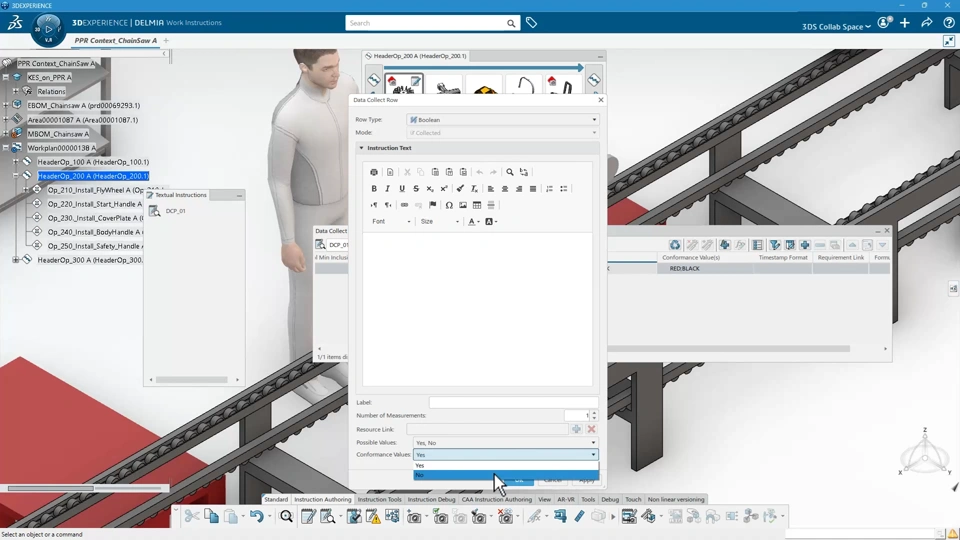
Task: Open the Font dropdown in editor
Action: tap(391, 222)
